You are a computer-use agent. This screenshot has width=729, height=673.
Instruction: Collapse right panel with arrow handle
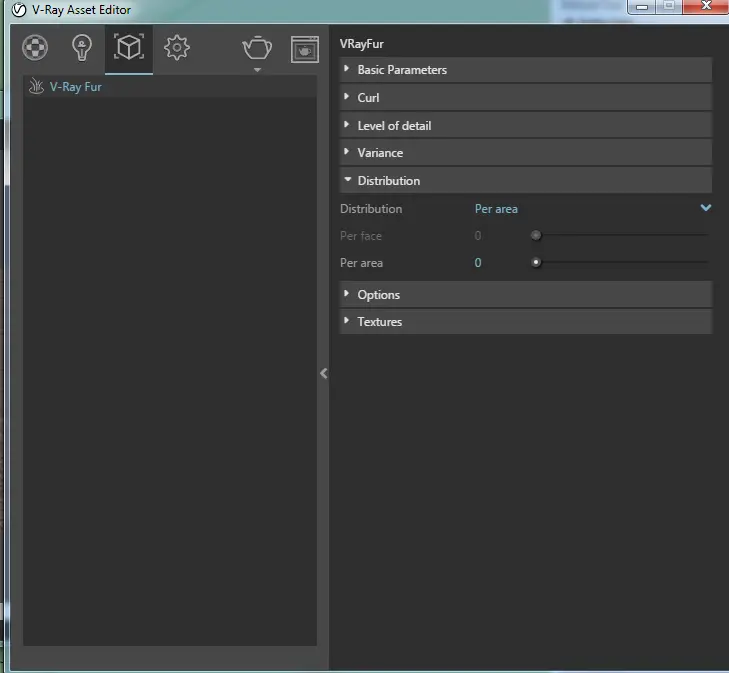point(324,373)
